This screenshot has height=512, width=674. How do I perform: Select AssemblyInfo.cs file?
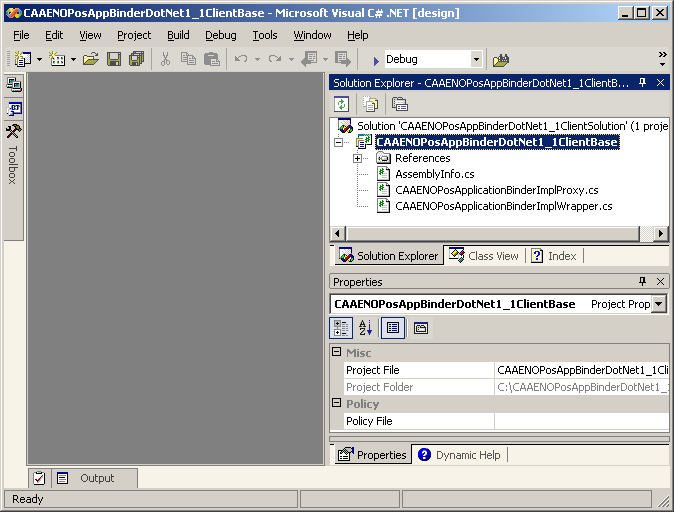point(435,174)
